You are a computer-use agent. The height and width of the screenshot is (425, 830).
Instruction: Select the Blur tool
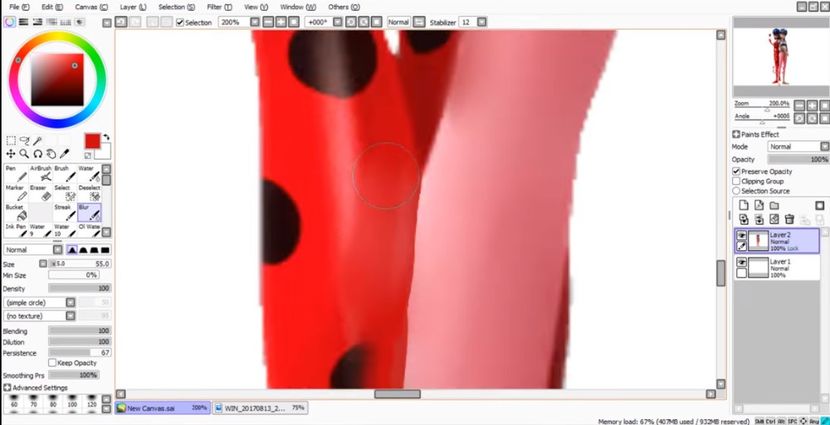click(x=89, y=213)
